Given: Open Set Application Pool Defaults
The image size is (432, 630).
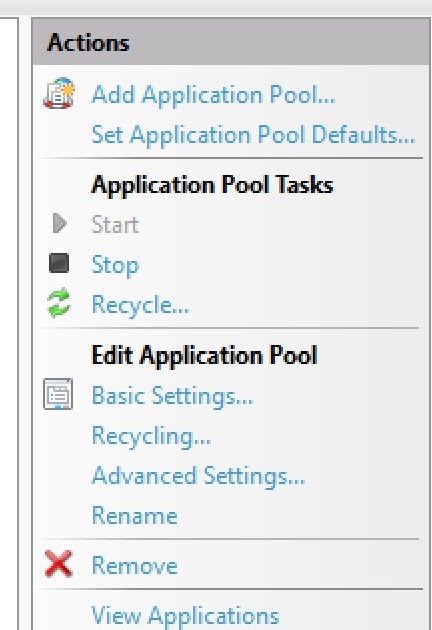Looking at the screenshot, I should (253, 134).
